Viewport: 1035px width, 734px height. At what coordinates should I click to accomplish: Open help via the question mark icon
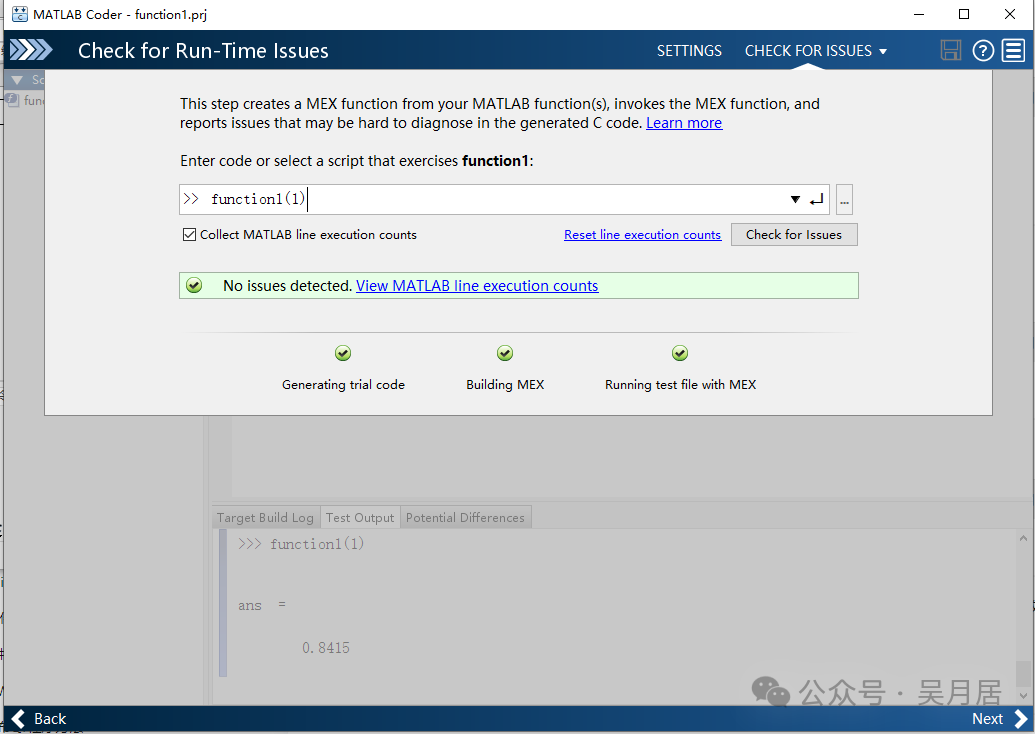(x=983, y=50)
